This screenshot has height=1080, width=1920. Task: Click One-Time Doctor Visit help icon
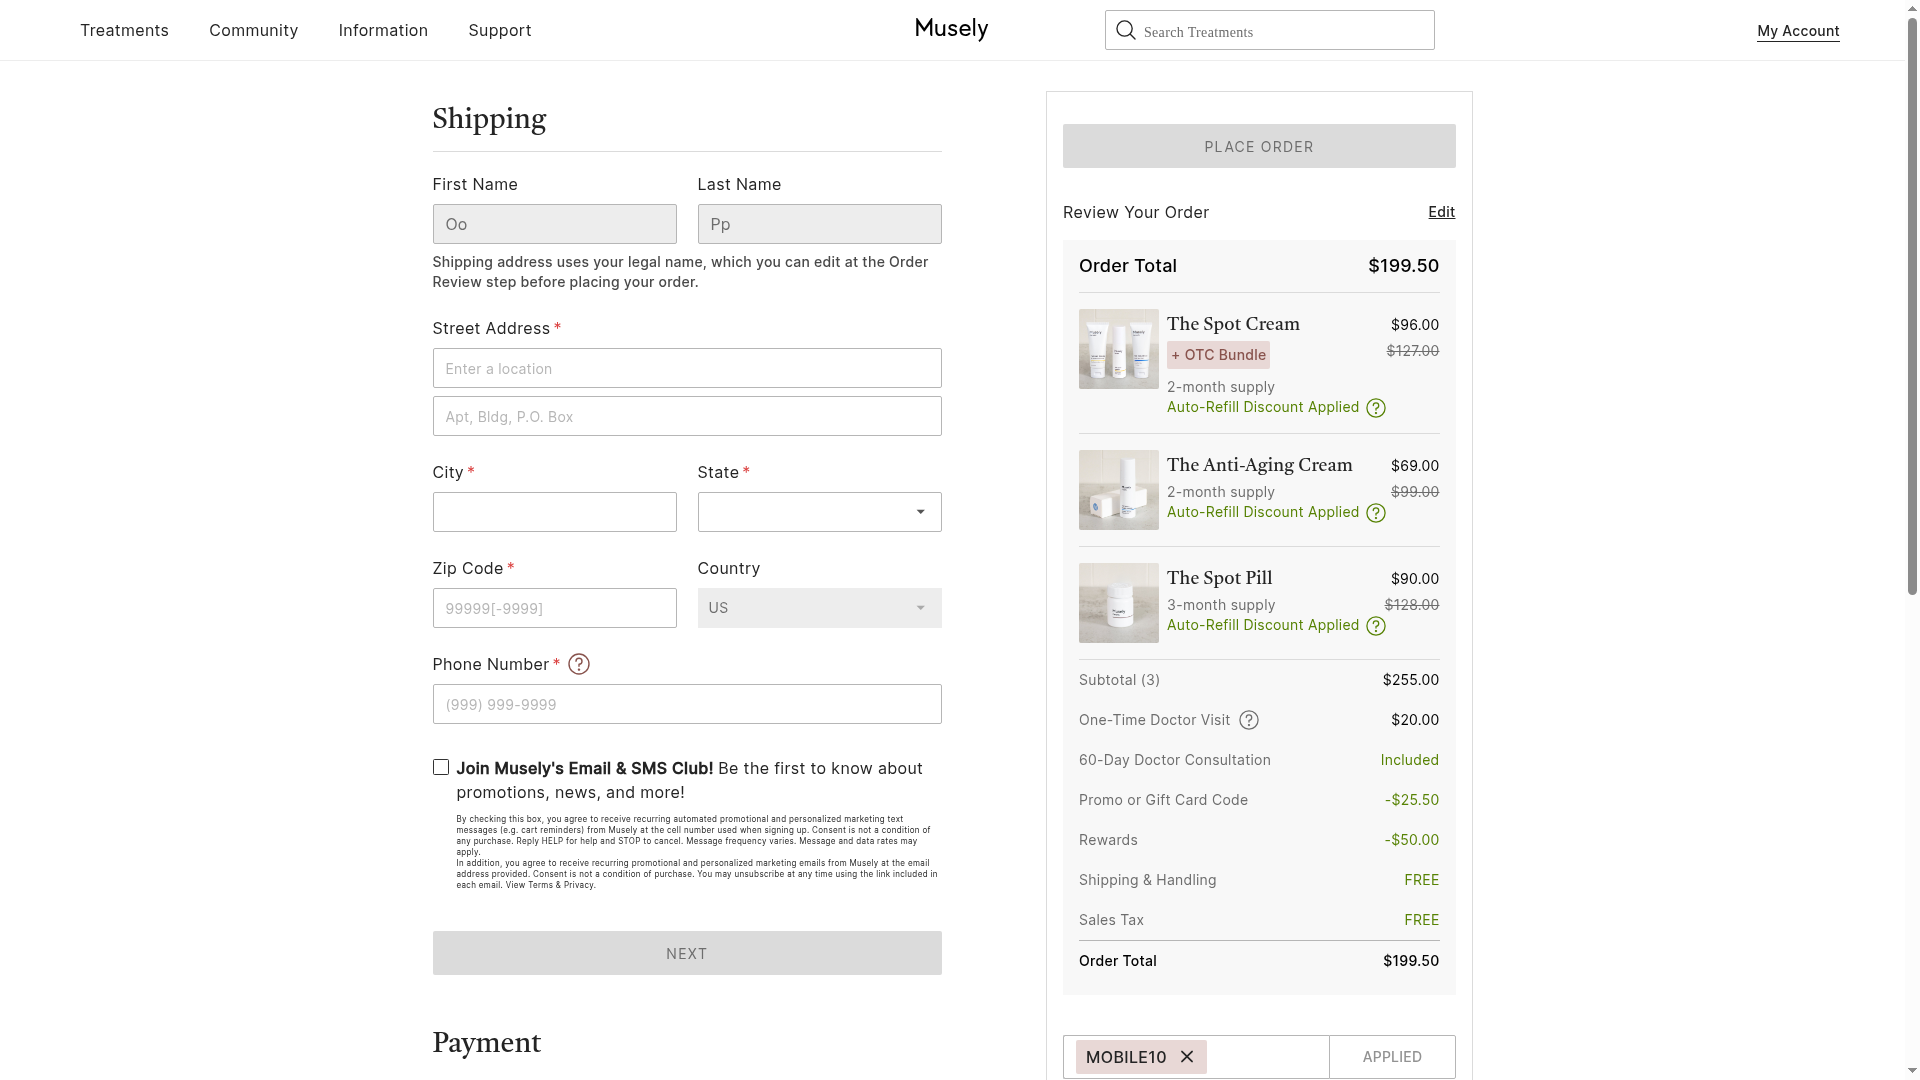coord(1249,720)
